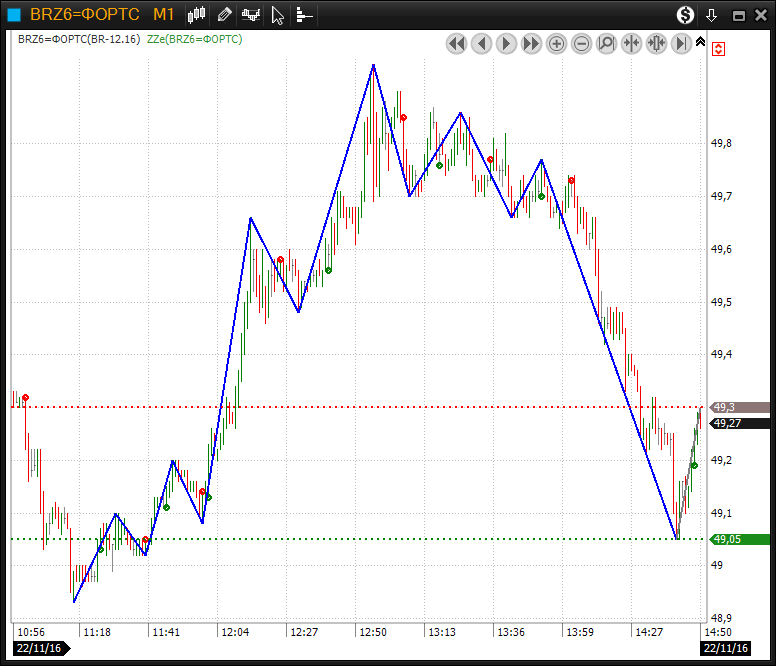Step chart one bar right
Image resolution: width=776 pixels, height=666 pixels.
tap(507, 44)
